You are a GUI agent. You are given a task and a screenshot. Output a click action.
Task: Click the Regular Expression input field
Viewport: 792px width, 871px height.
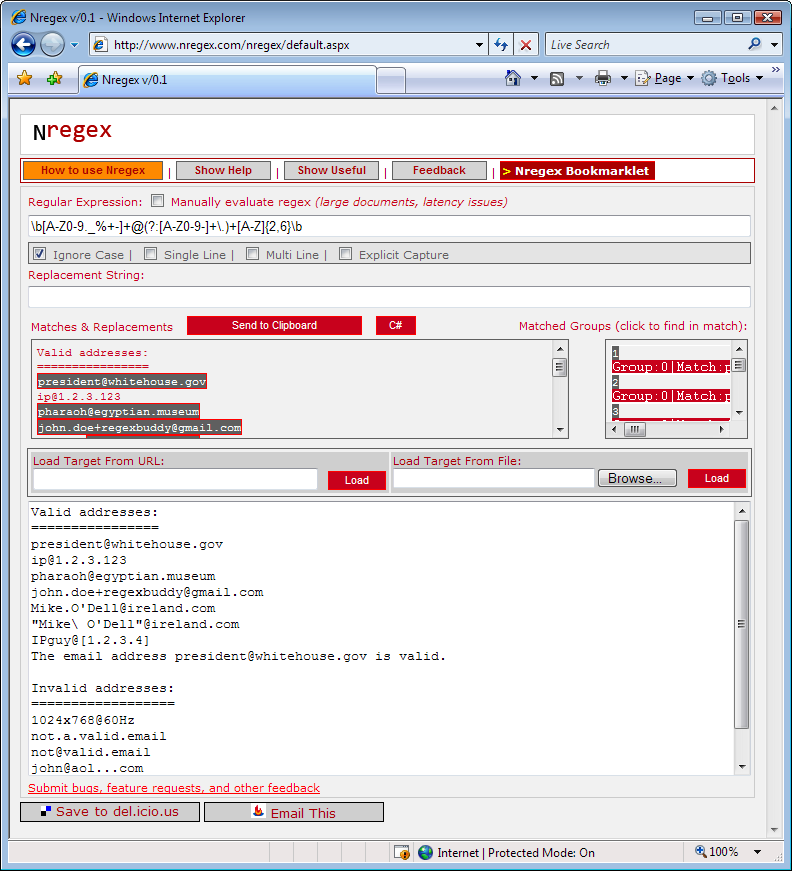(x=389, y=227)
